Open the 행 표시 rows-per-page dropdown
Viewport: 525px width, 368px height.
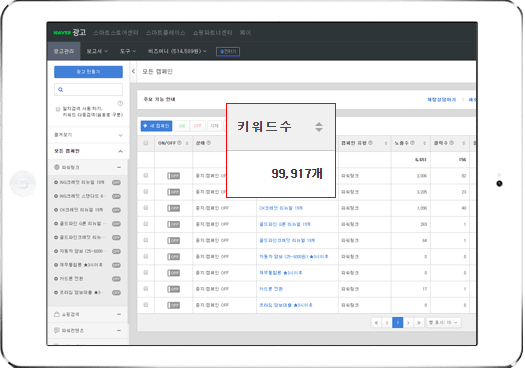coord(444,323)
